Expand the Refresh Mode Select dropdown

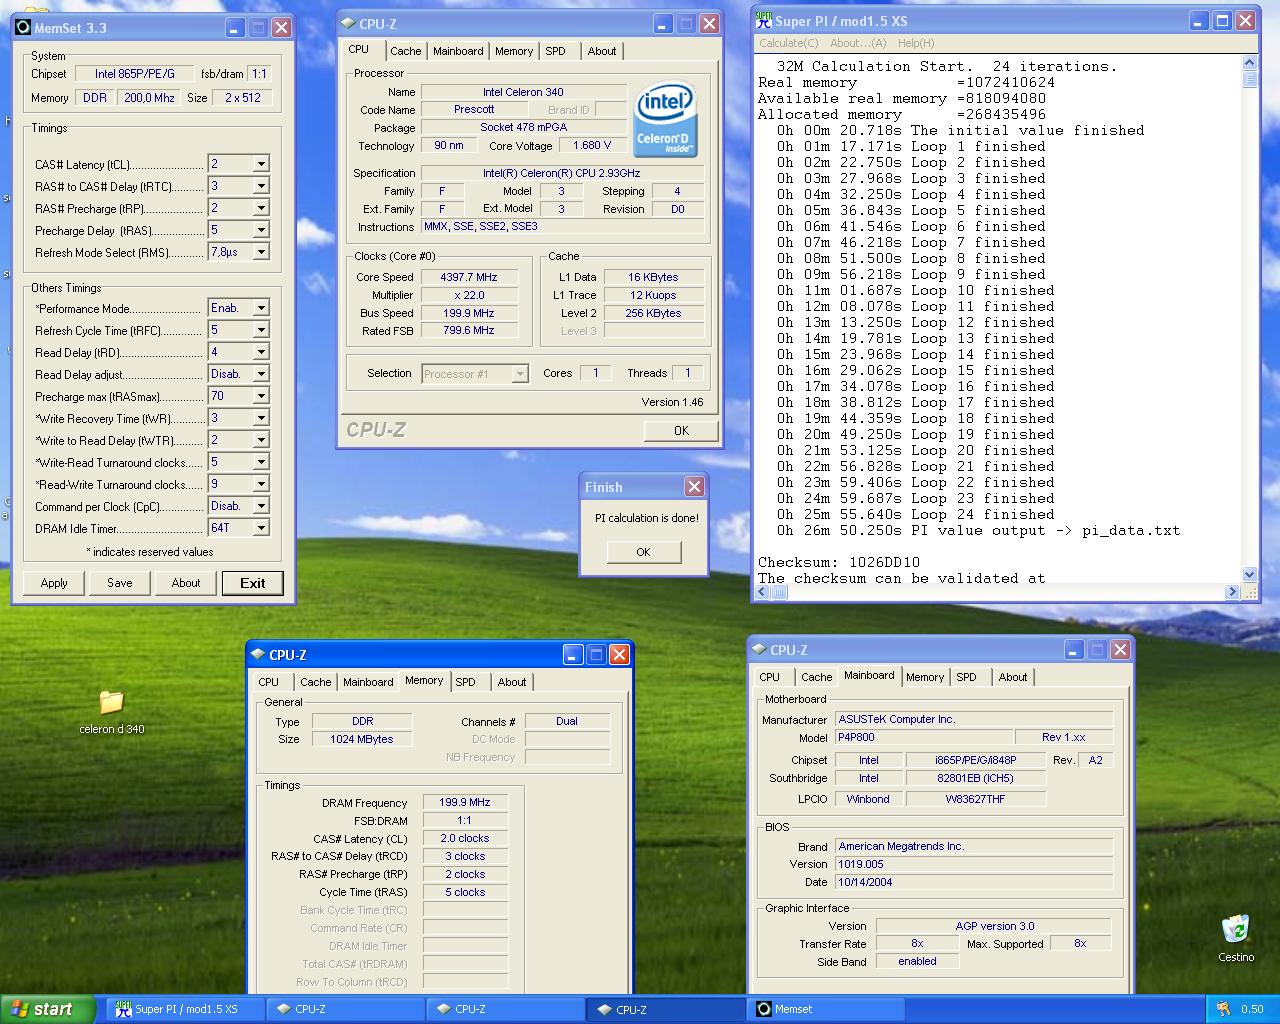pyautogui.click(x=261, y=252)
